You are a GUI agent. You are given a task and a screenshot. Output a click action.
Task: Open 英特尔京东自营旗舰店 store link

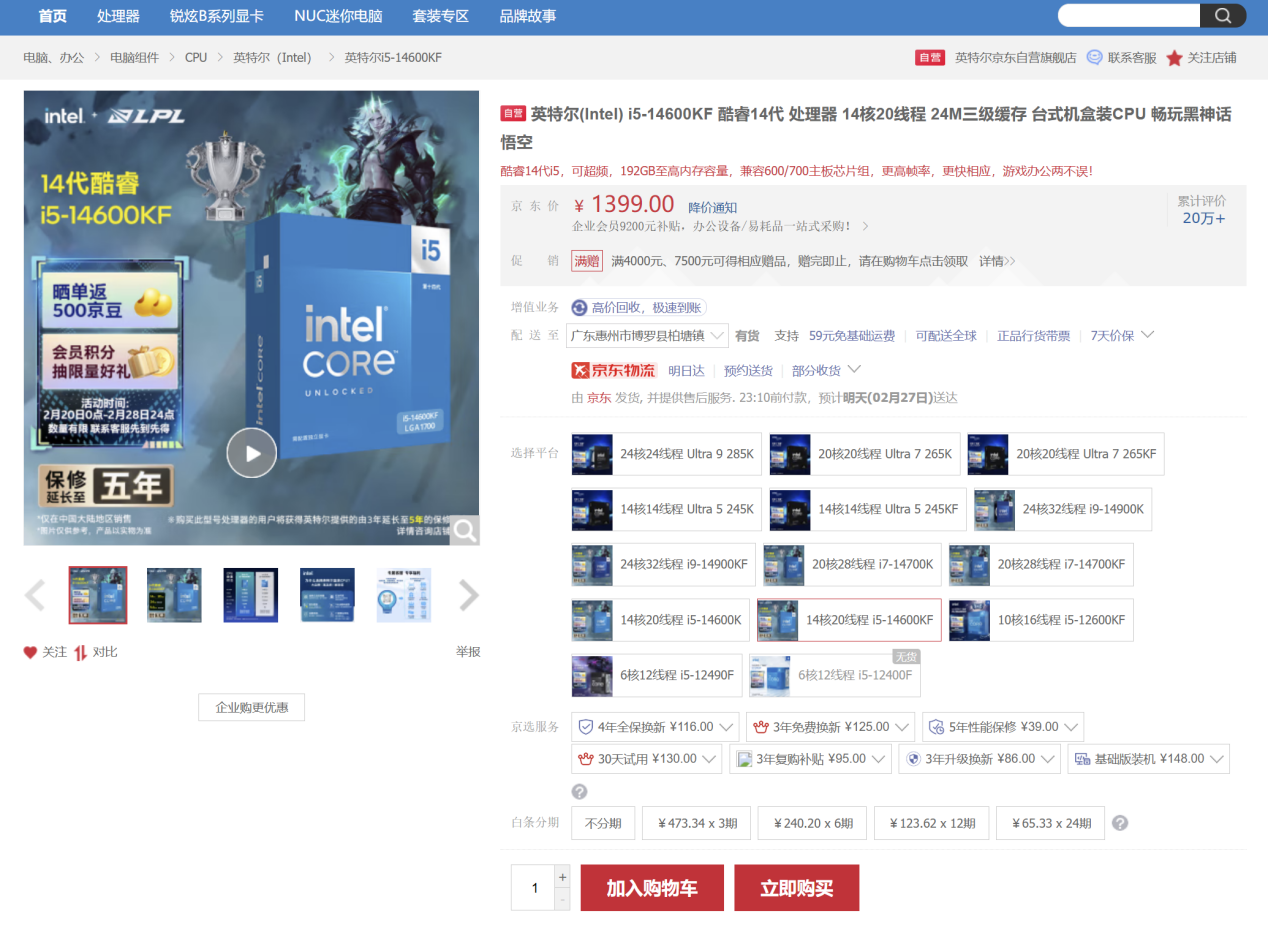tap(1016, 58)
